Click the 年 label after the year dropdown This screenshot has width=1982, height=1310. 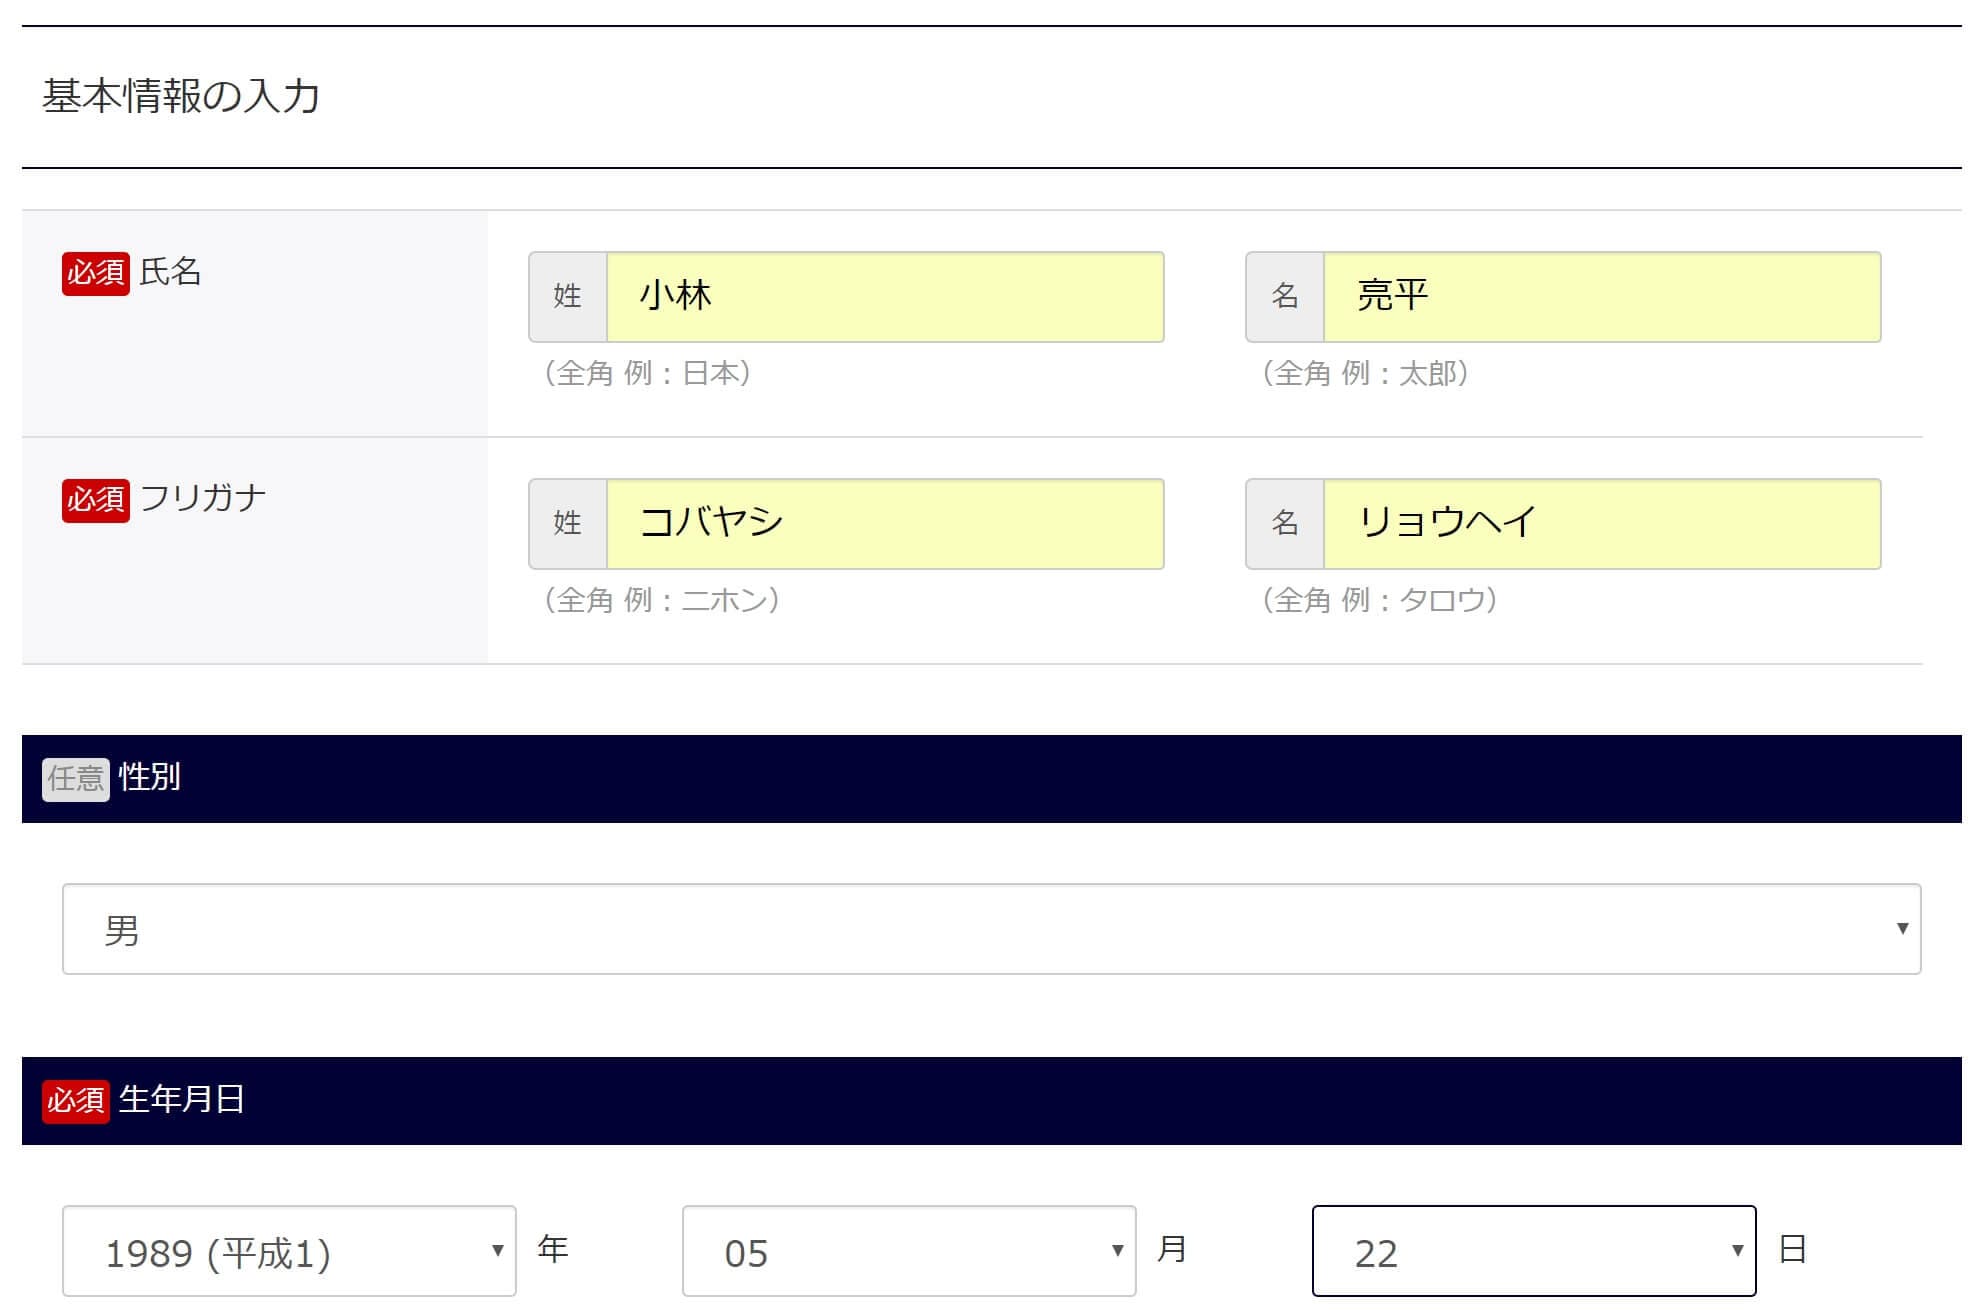point(553,1249)
